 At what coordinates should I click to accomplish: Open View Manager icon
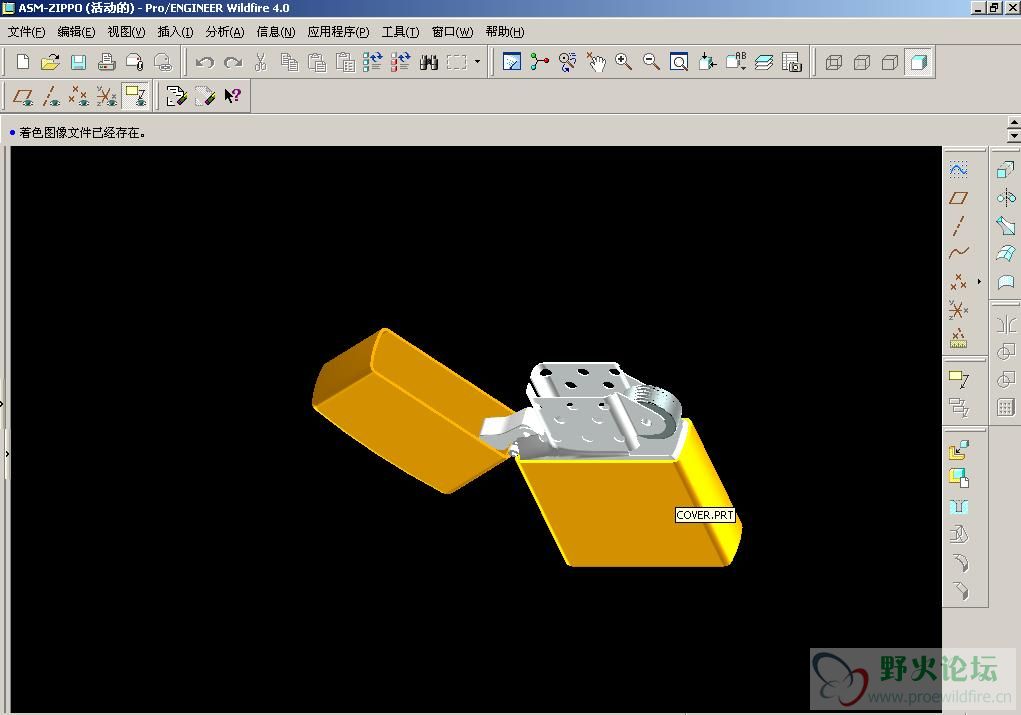(x=792, y=62)
